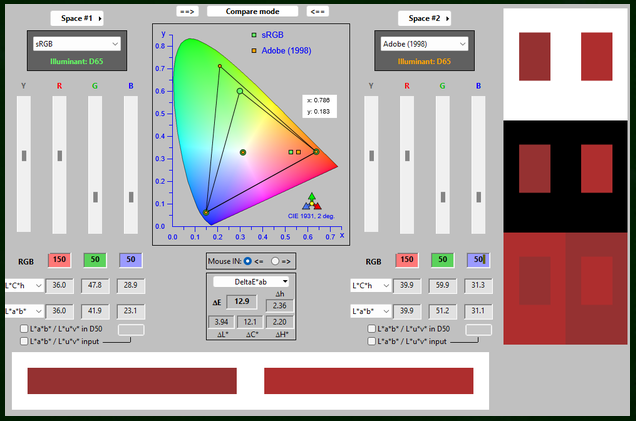Click Space #2 red R slider handle
Screen dimensions: 636x421
pyautogui.click(x=407, y=155)
